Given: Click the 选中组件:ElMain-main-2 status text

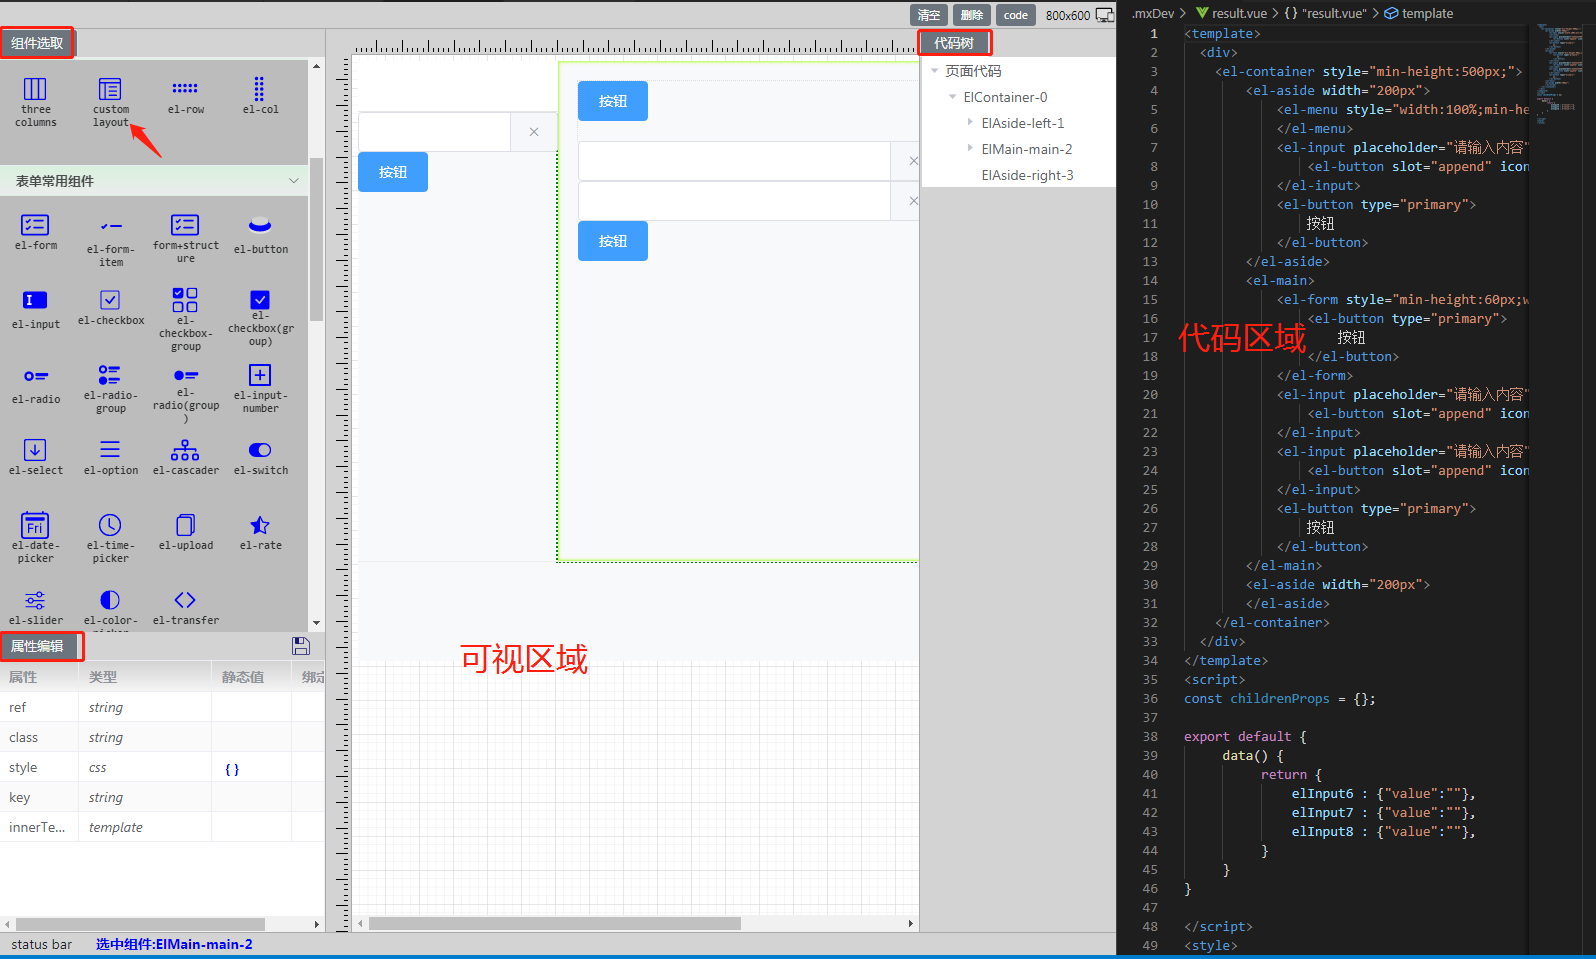Looking at the screenshot, I should pos(174,944).
